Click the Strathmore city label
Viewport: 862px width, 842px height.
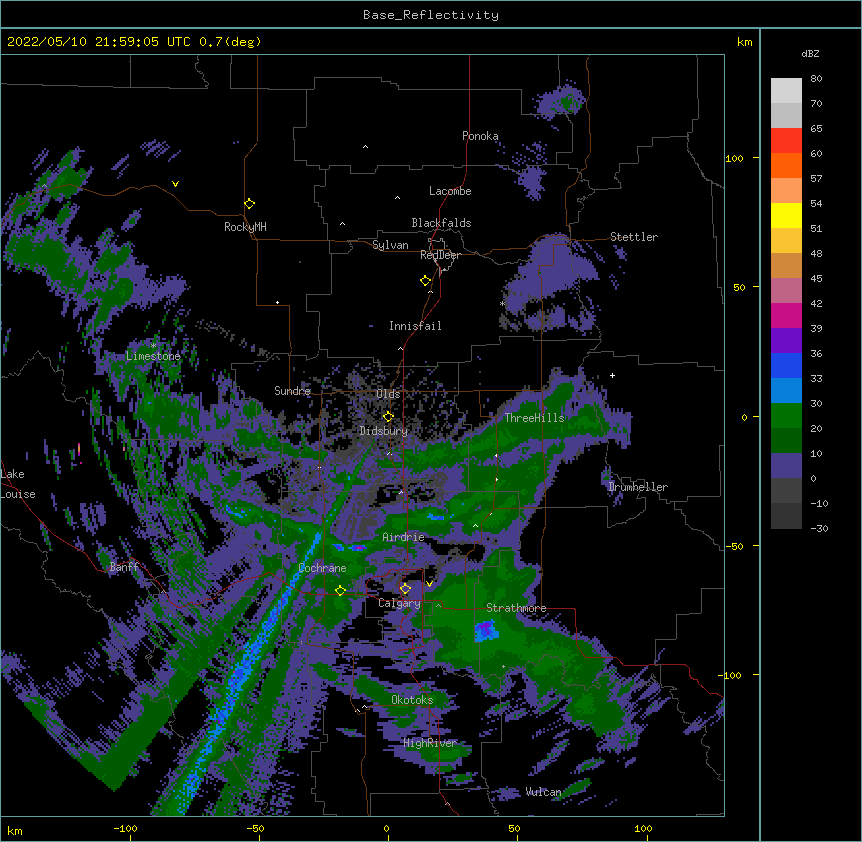(516, 608)
